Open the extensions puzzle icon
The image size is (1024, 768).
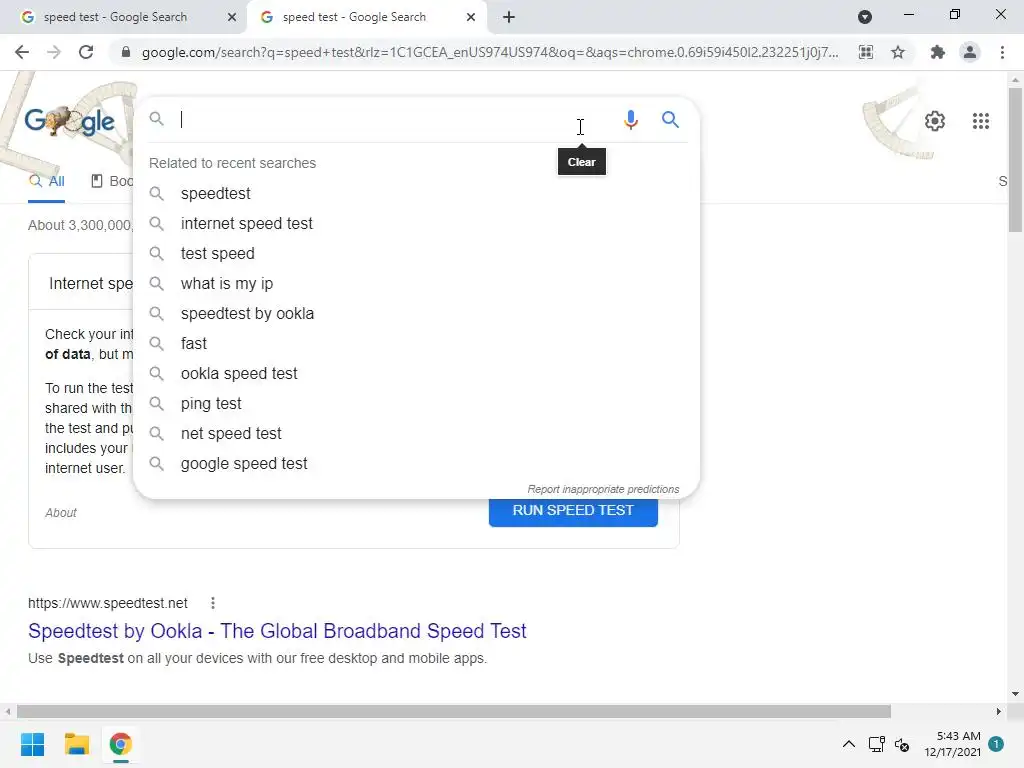tap(937, 52)
